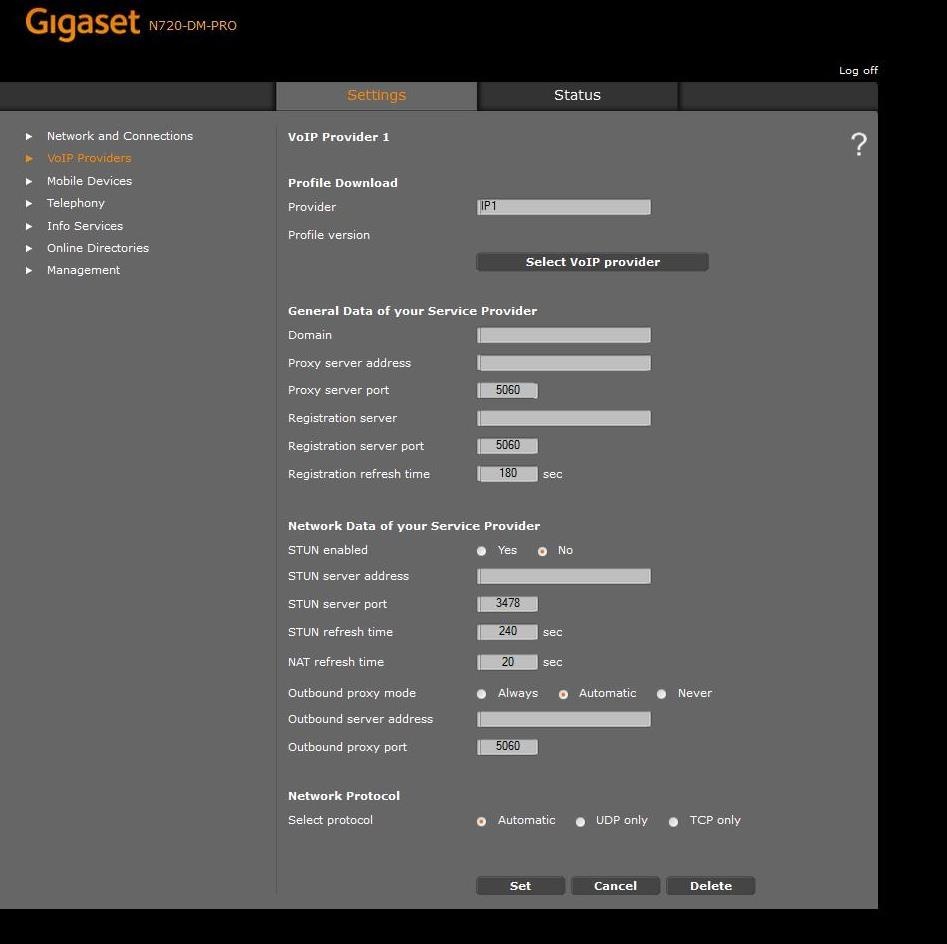The width and height of the screenshot is (947, 944).
Task: Click the Outbound proxy mode label
Action: [352, 693]
